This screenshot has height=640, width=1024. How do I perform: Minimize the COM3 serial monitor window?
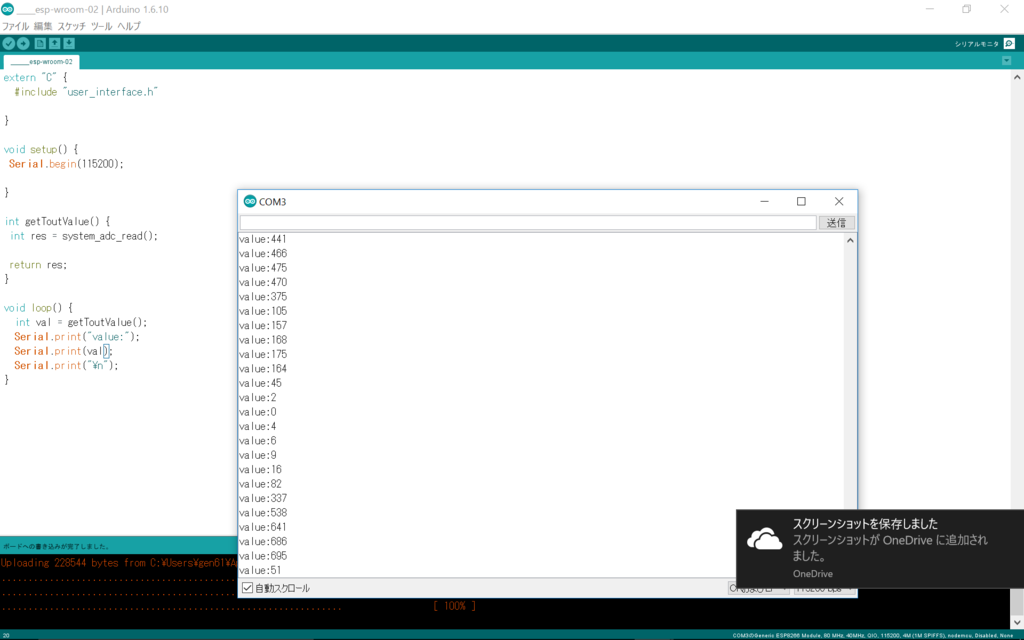[x=764, y=201]
